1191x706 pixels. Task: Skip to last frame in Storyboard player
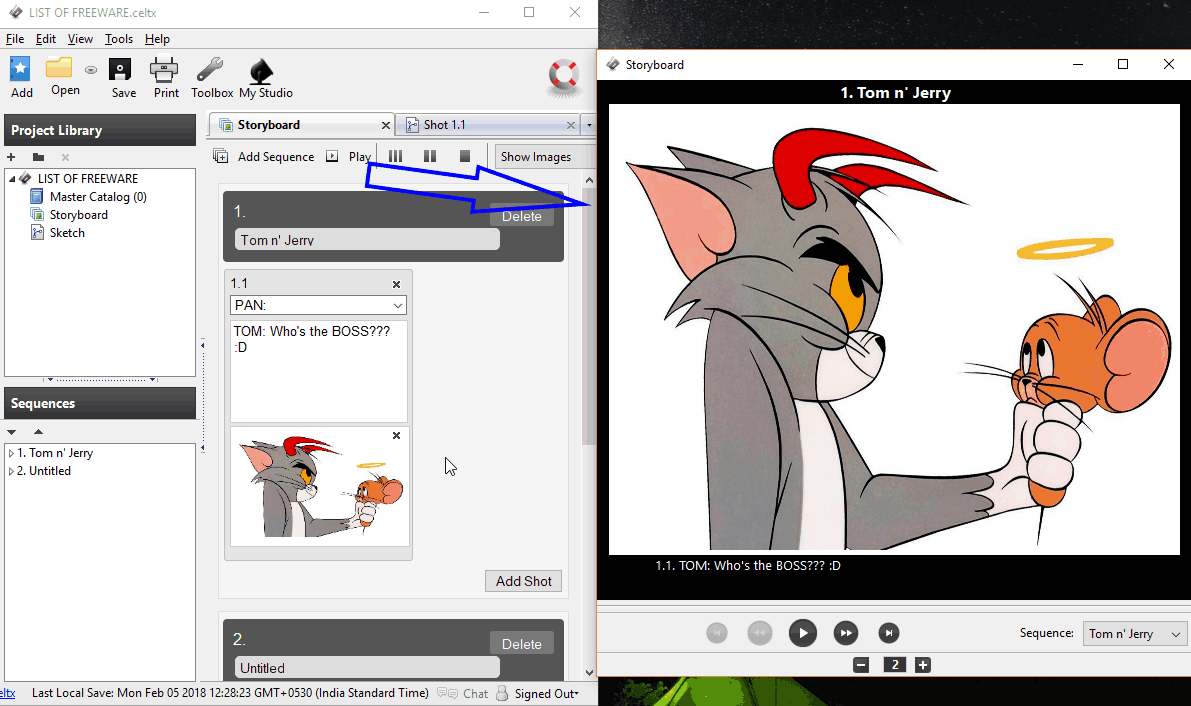[889, 633]
